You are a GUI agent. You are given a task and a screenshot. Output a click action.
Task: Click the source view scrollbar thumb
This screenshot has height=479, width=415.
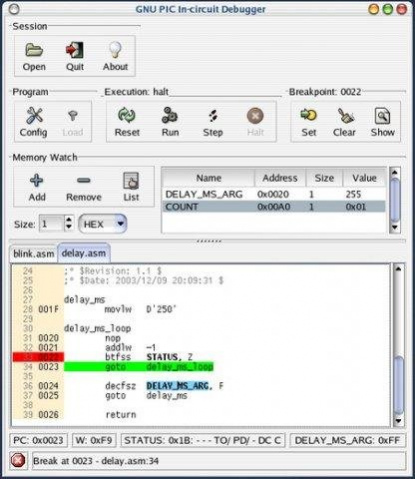coord(398,385)
